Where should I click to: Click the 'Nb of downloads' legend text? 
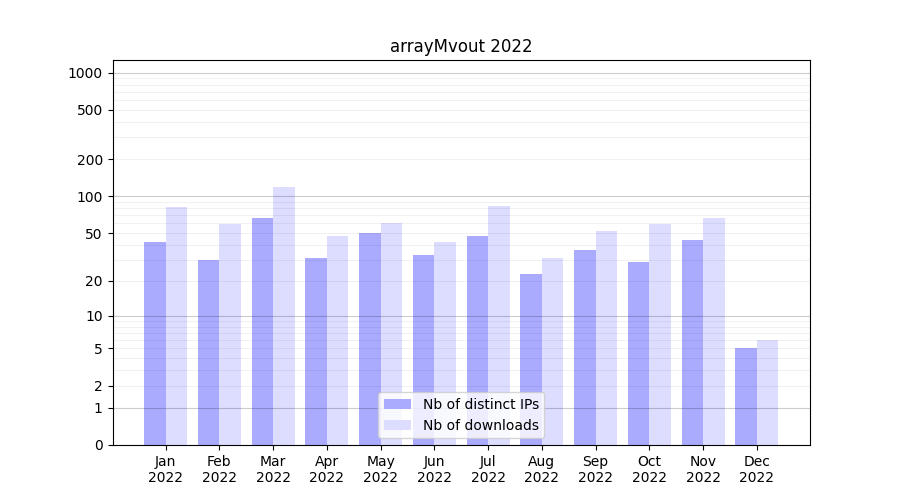tap(480, 425)
